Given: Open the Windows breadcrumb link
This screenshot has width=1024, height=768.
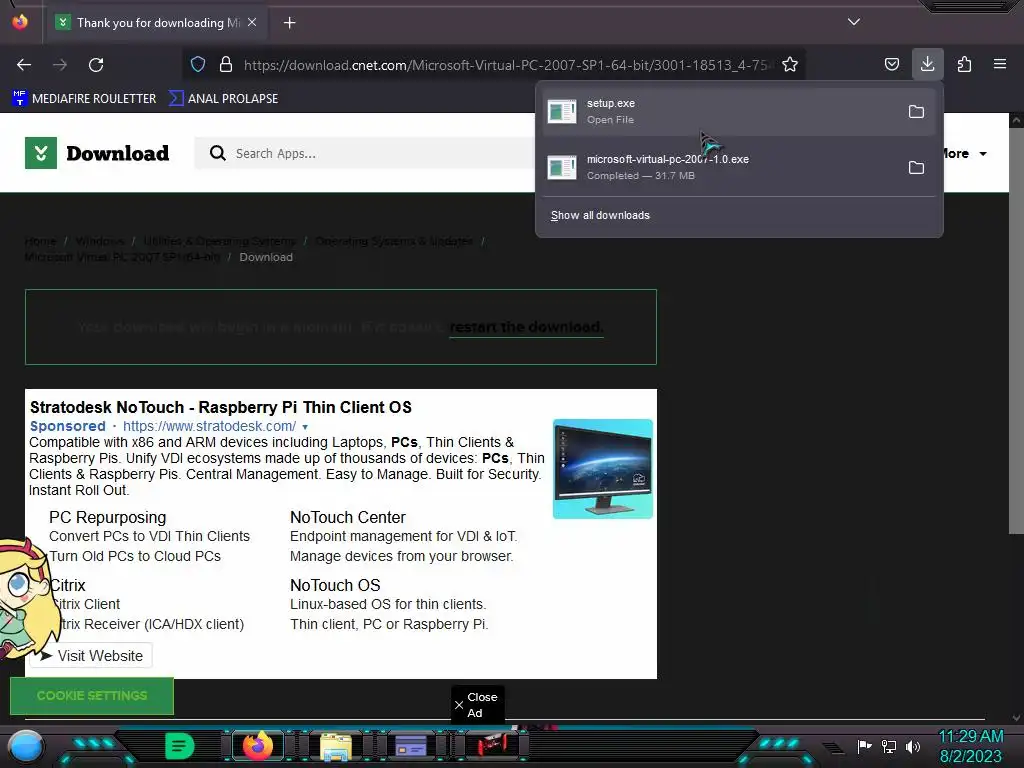Looking at the screenshot, I should 99,241.
